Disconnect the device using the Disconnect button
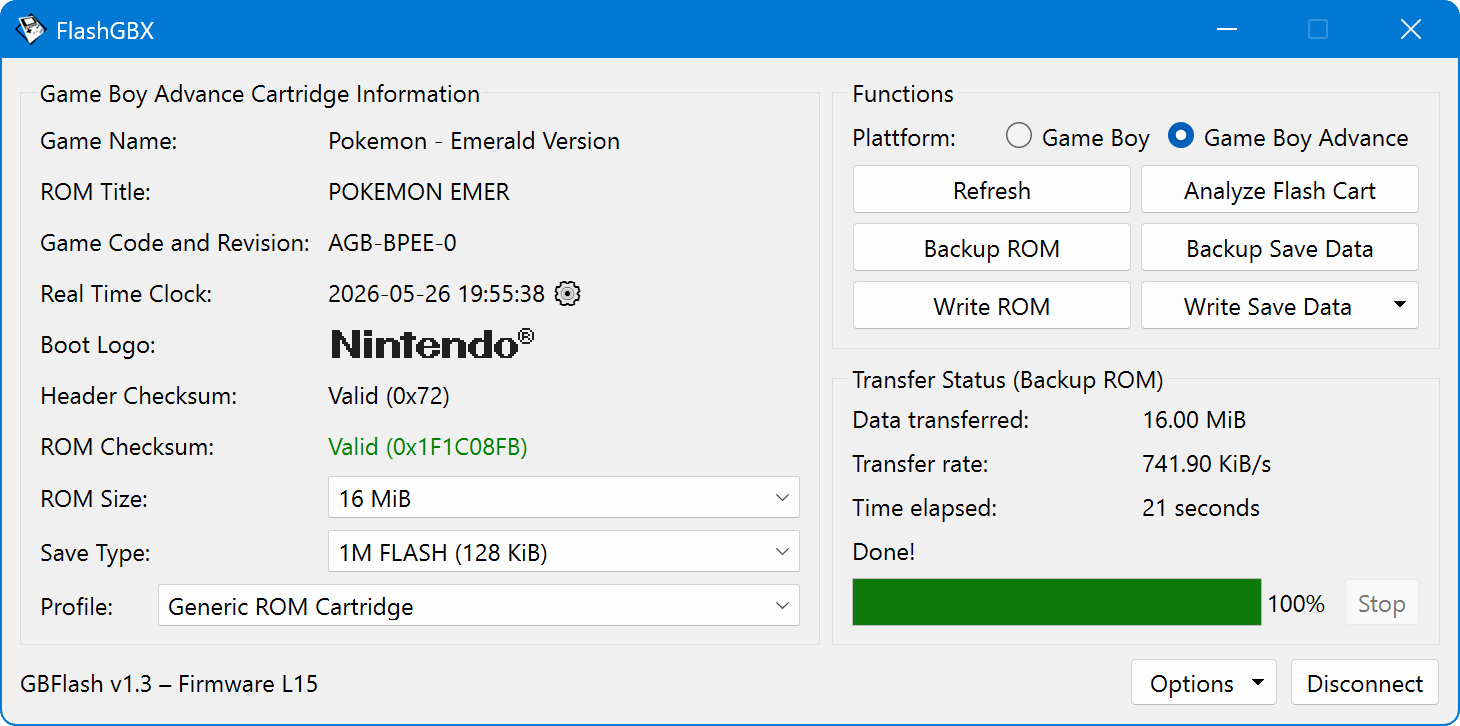The width and height of the screenshot is (1460, 726). 1365,684
